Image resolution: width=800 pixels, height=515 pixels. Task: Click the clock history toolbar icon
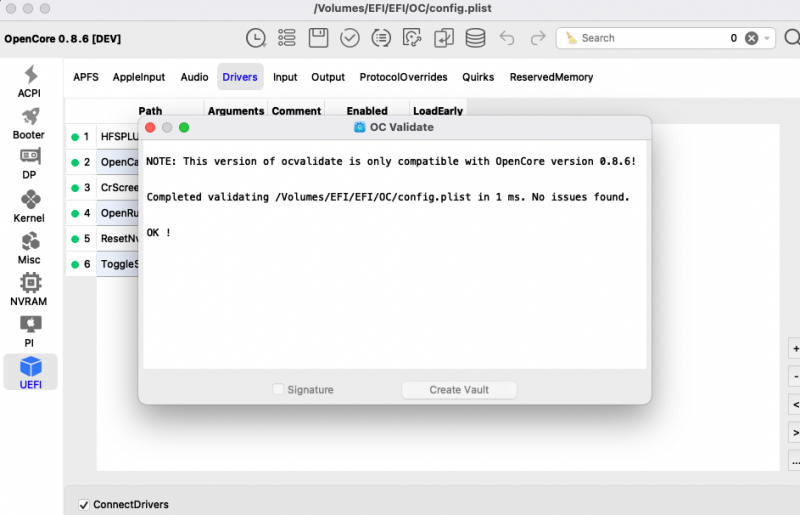click(256, 38)
